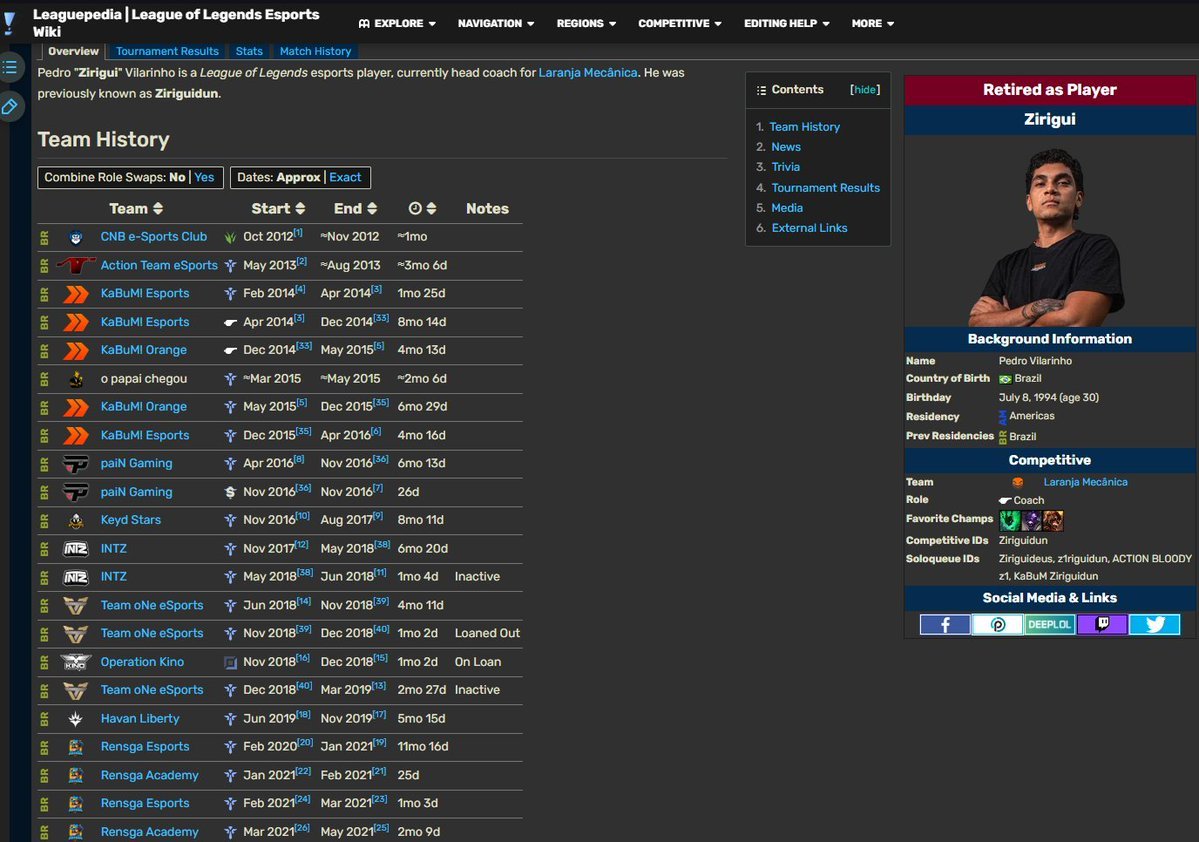This screenshot has width=1199, height=842.
Task: Switch to the Match History tab
Action: 315,51
